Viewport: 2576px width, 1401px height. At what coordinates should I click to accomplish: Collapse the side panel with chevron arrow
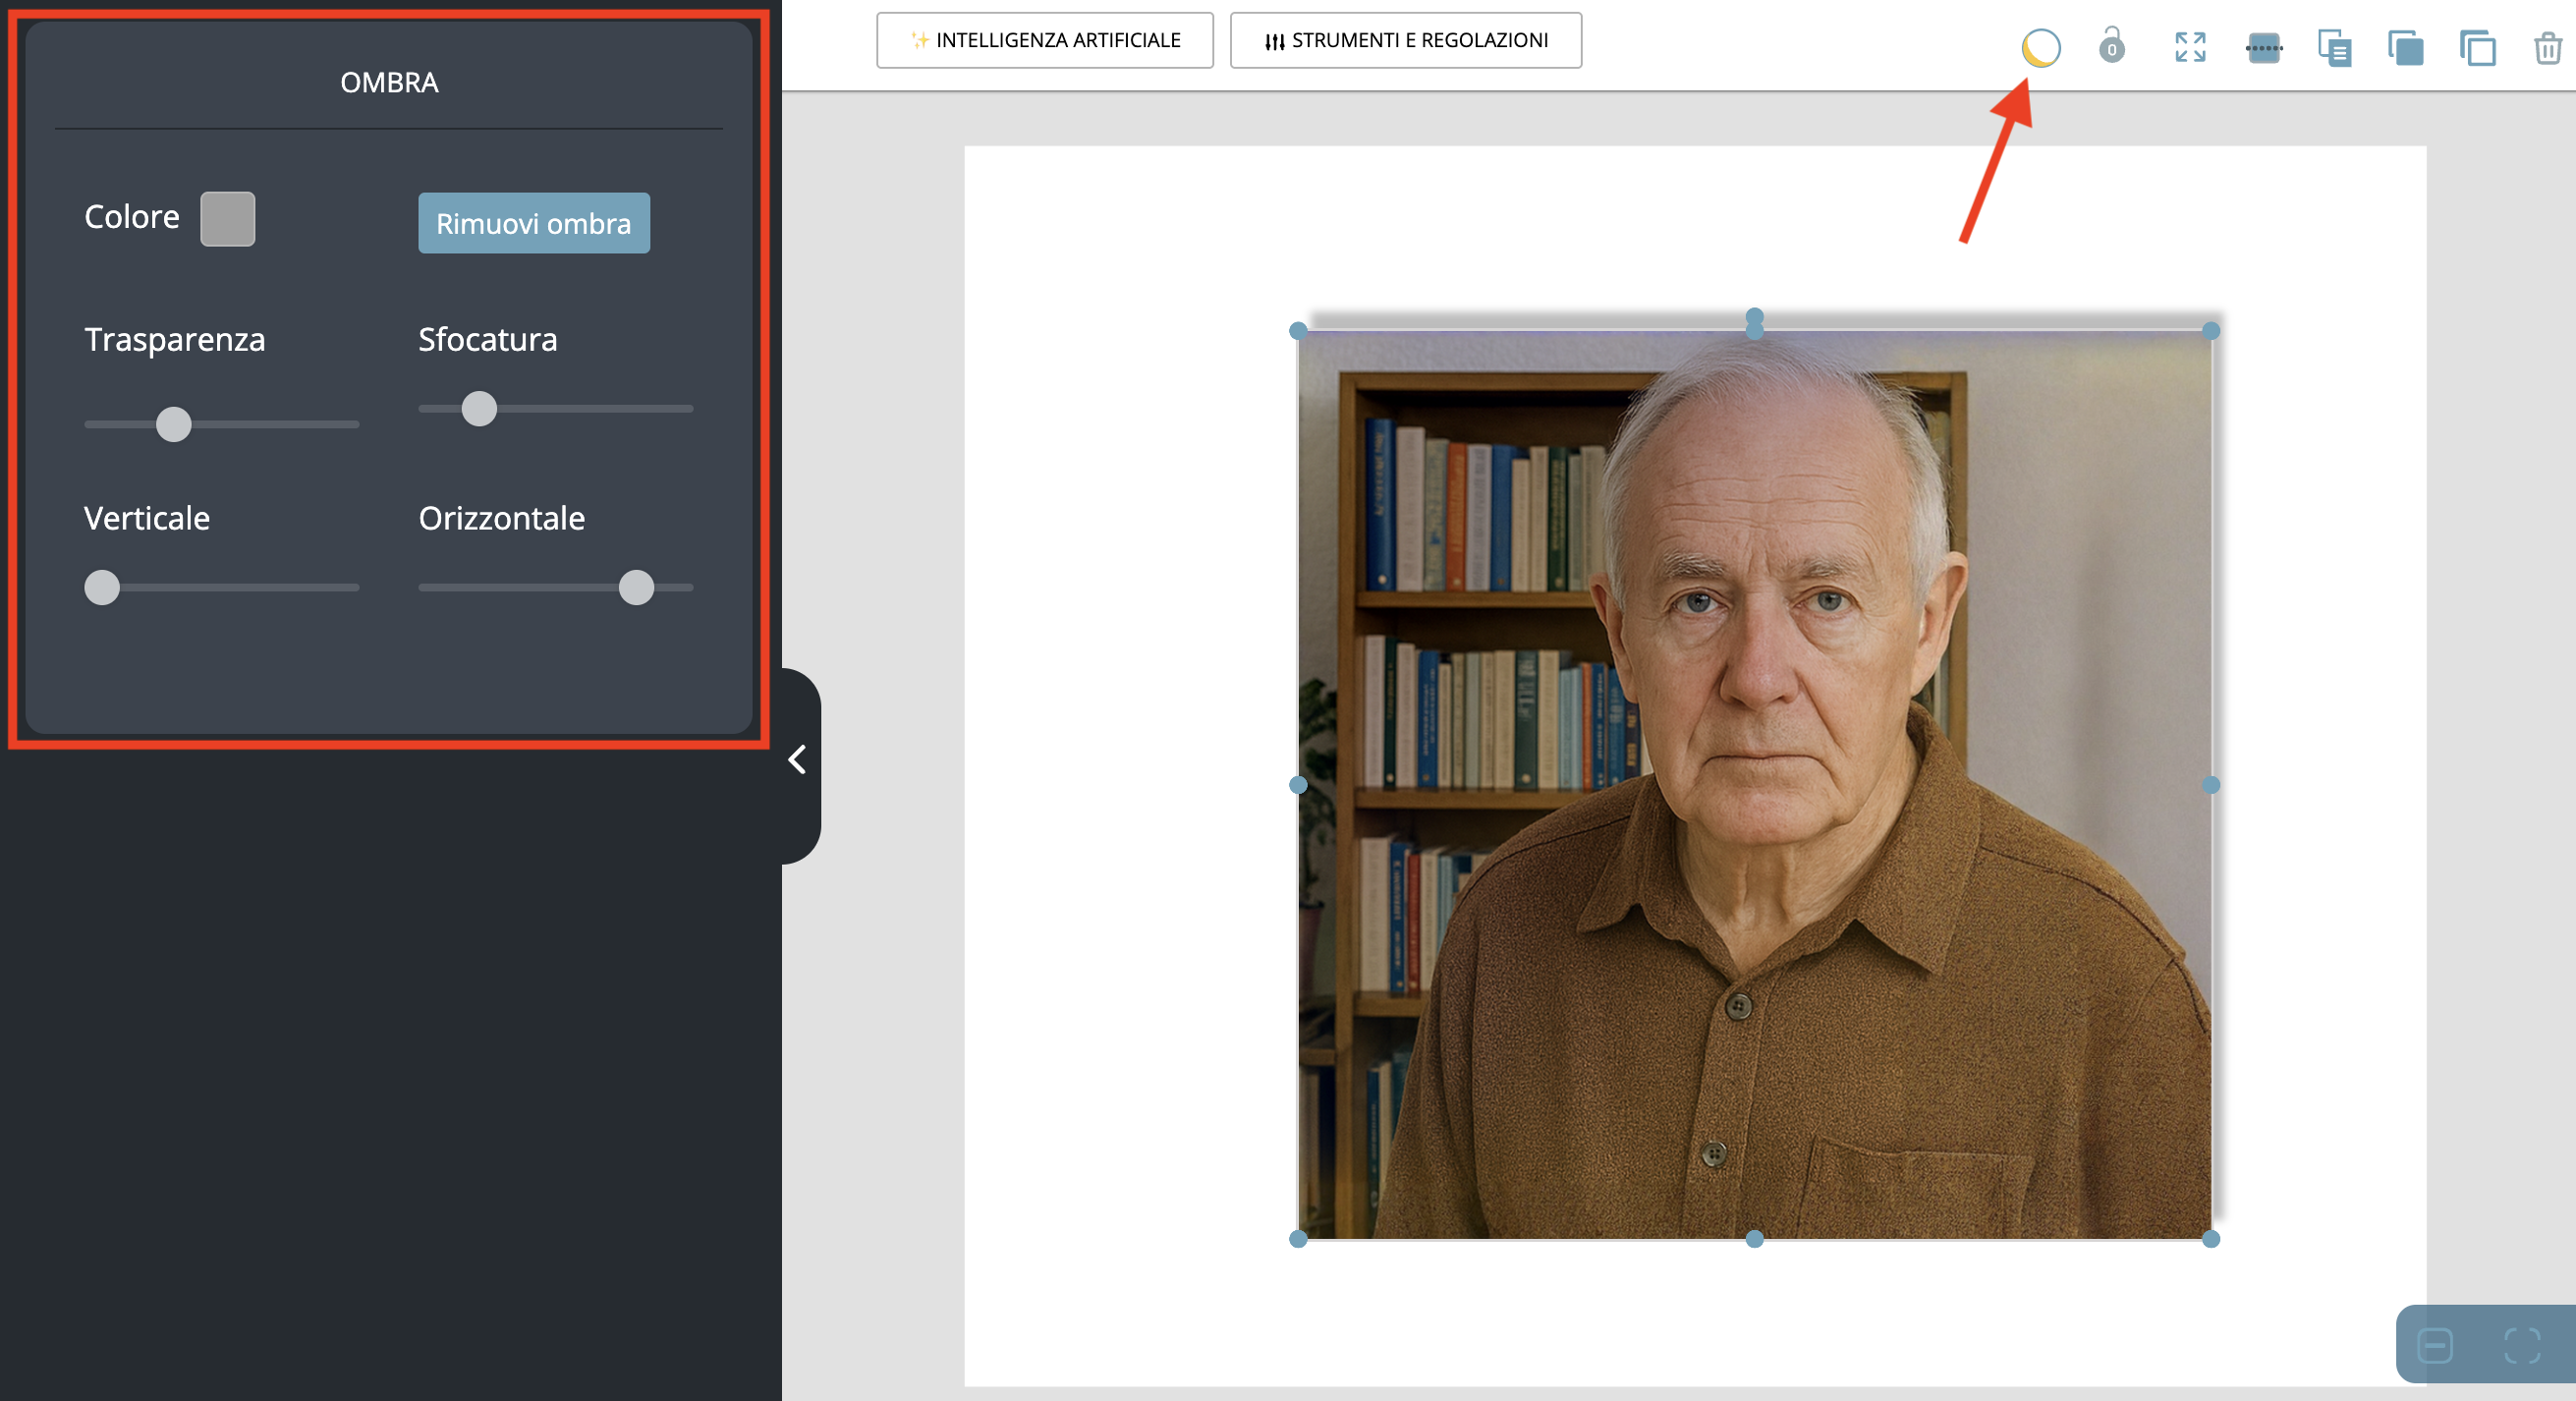797,760
